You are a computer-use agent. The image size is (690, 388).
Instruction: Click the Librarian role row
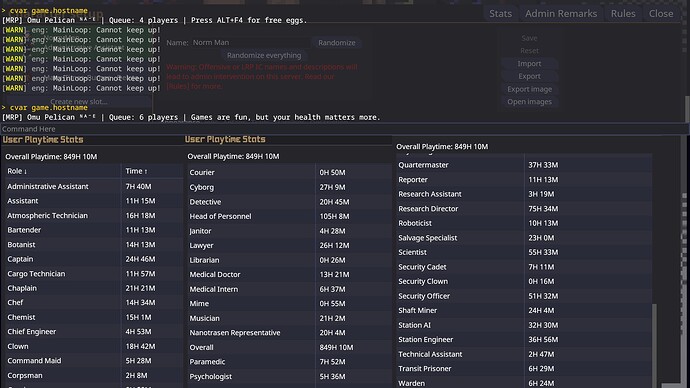(x=289, y=260)
